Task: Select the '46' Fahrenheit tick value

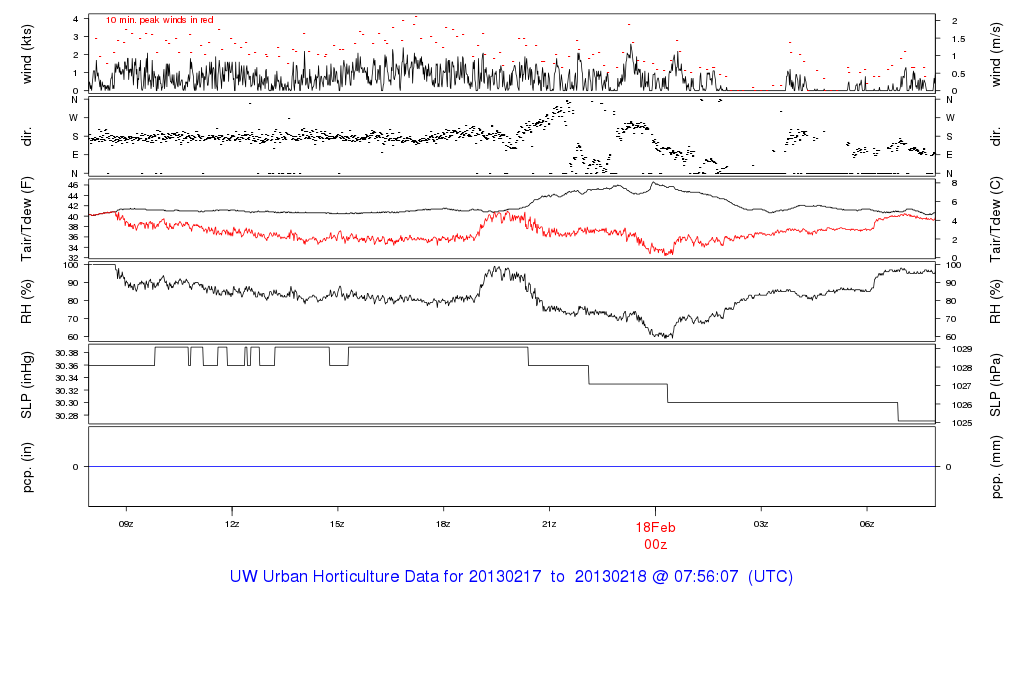Action: (x=73, y=185)
